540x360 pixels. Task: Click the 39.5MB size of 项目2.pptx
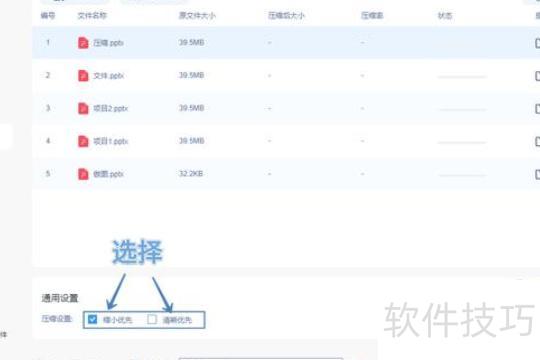[191, 108]
